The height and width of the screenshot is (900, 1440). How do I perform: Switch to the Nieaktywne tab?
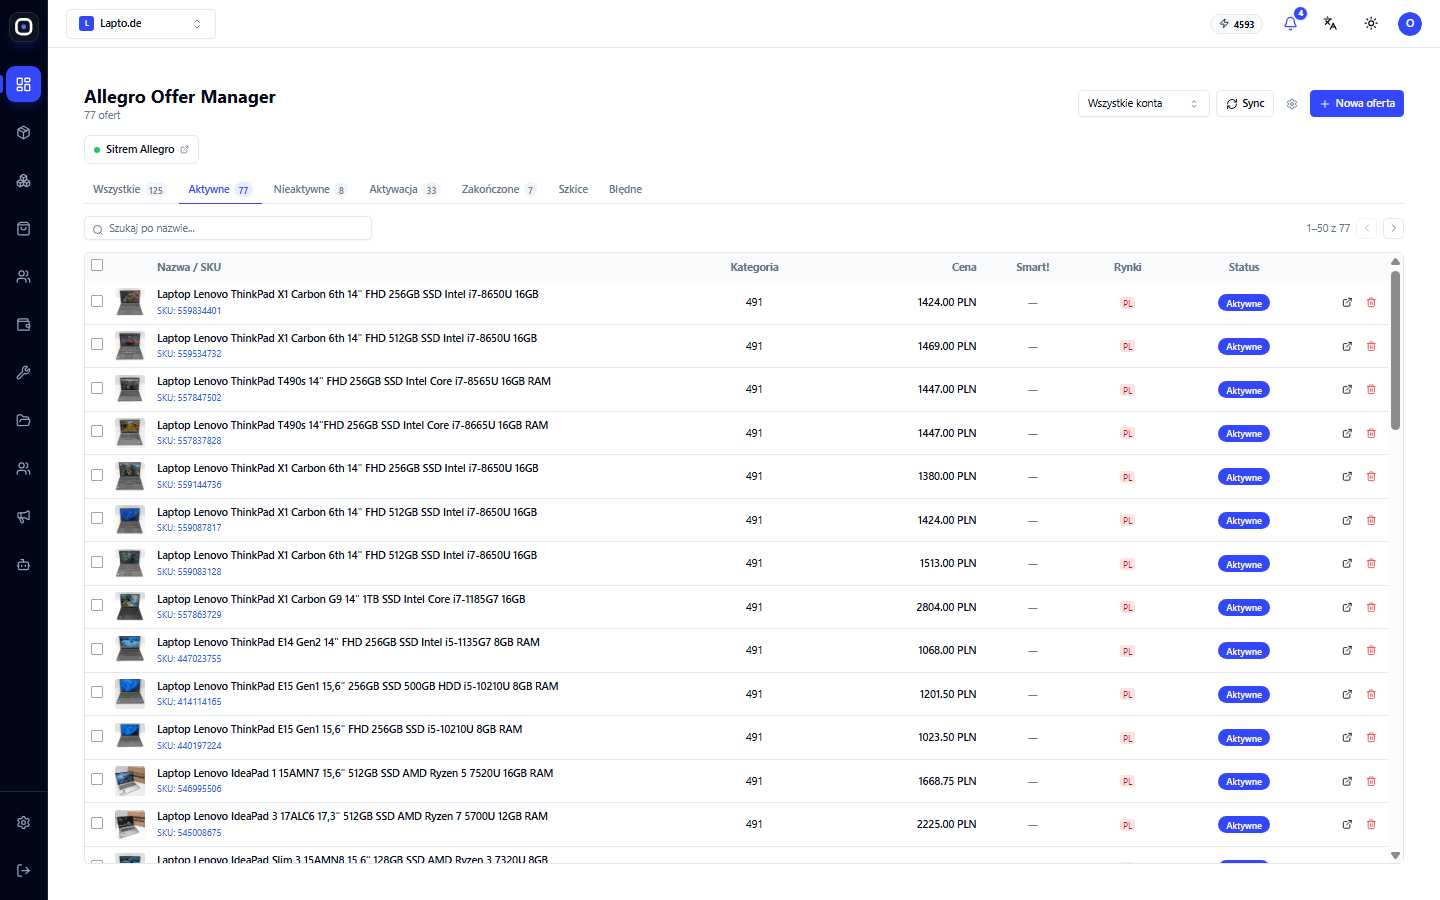[x=310, y=189]
